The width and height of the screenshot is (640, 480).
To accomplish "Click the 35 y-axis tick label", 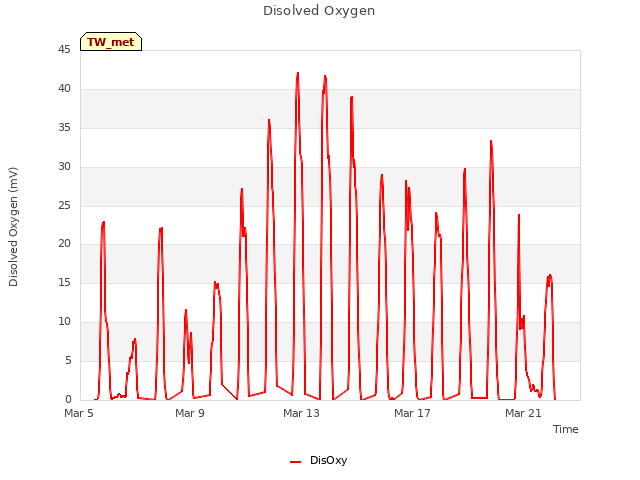I will (x=64, y=127).
